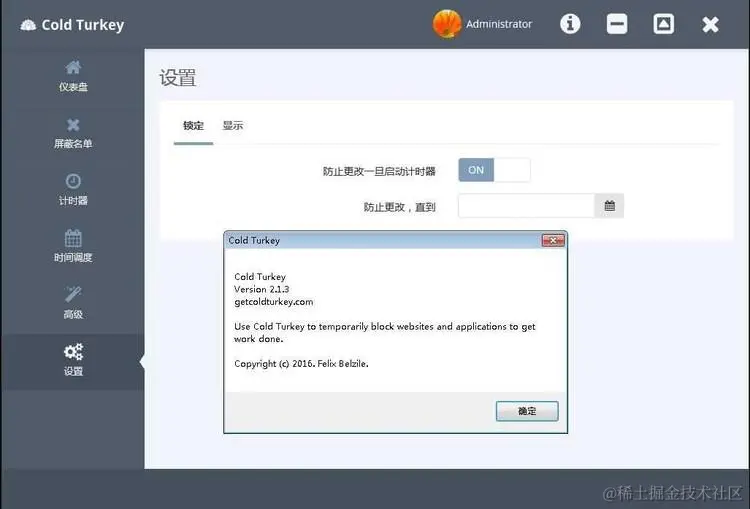This screenshot has height=509, width=750.
Task: Close the Cold Turkey about dialog
Action: 553,241
